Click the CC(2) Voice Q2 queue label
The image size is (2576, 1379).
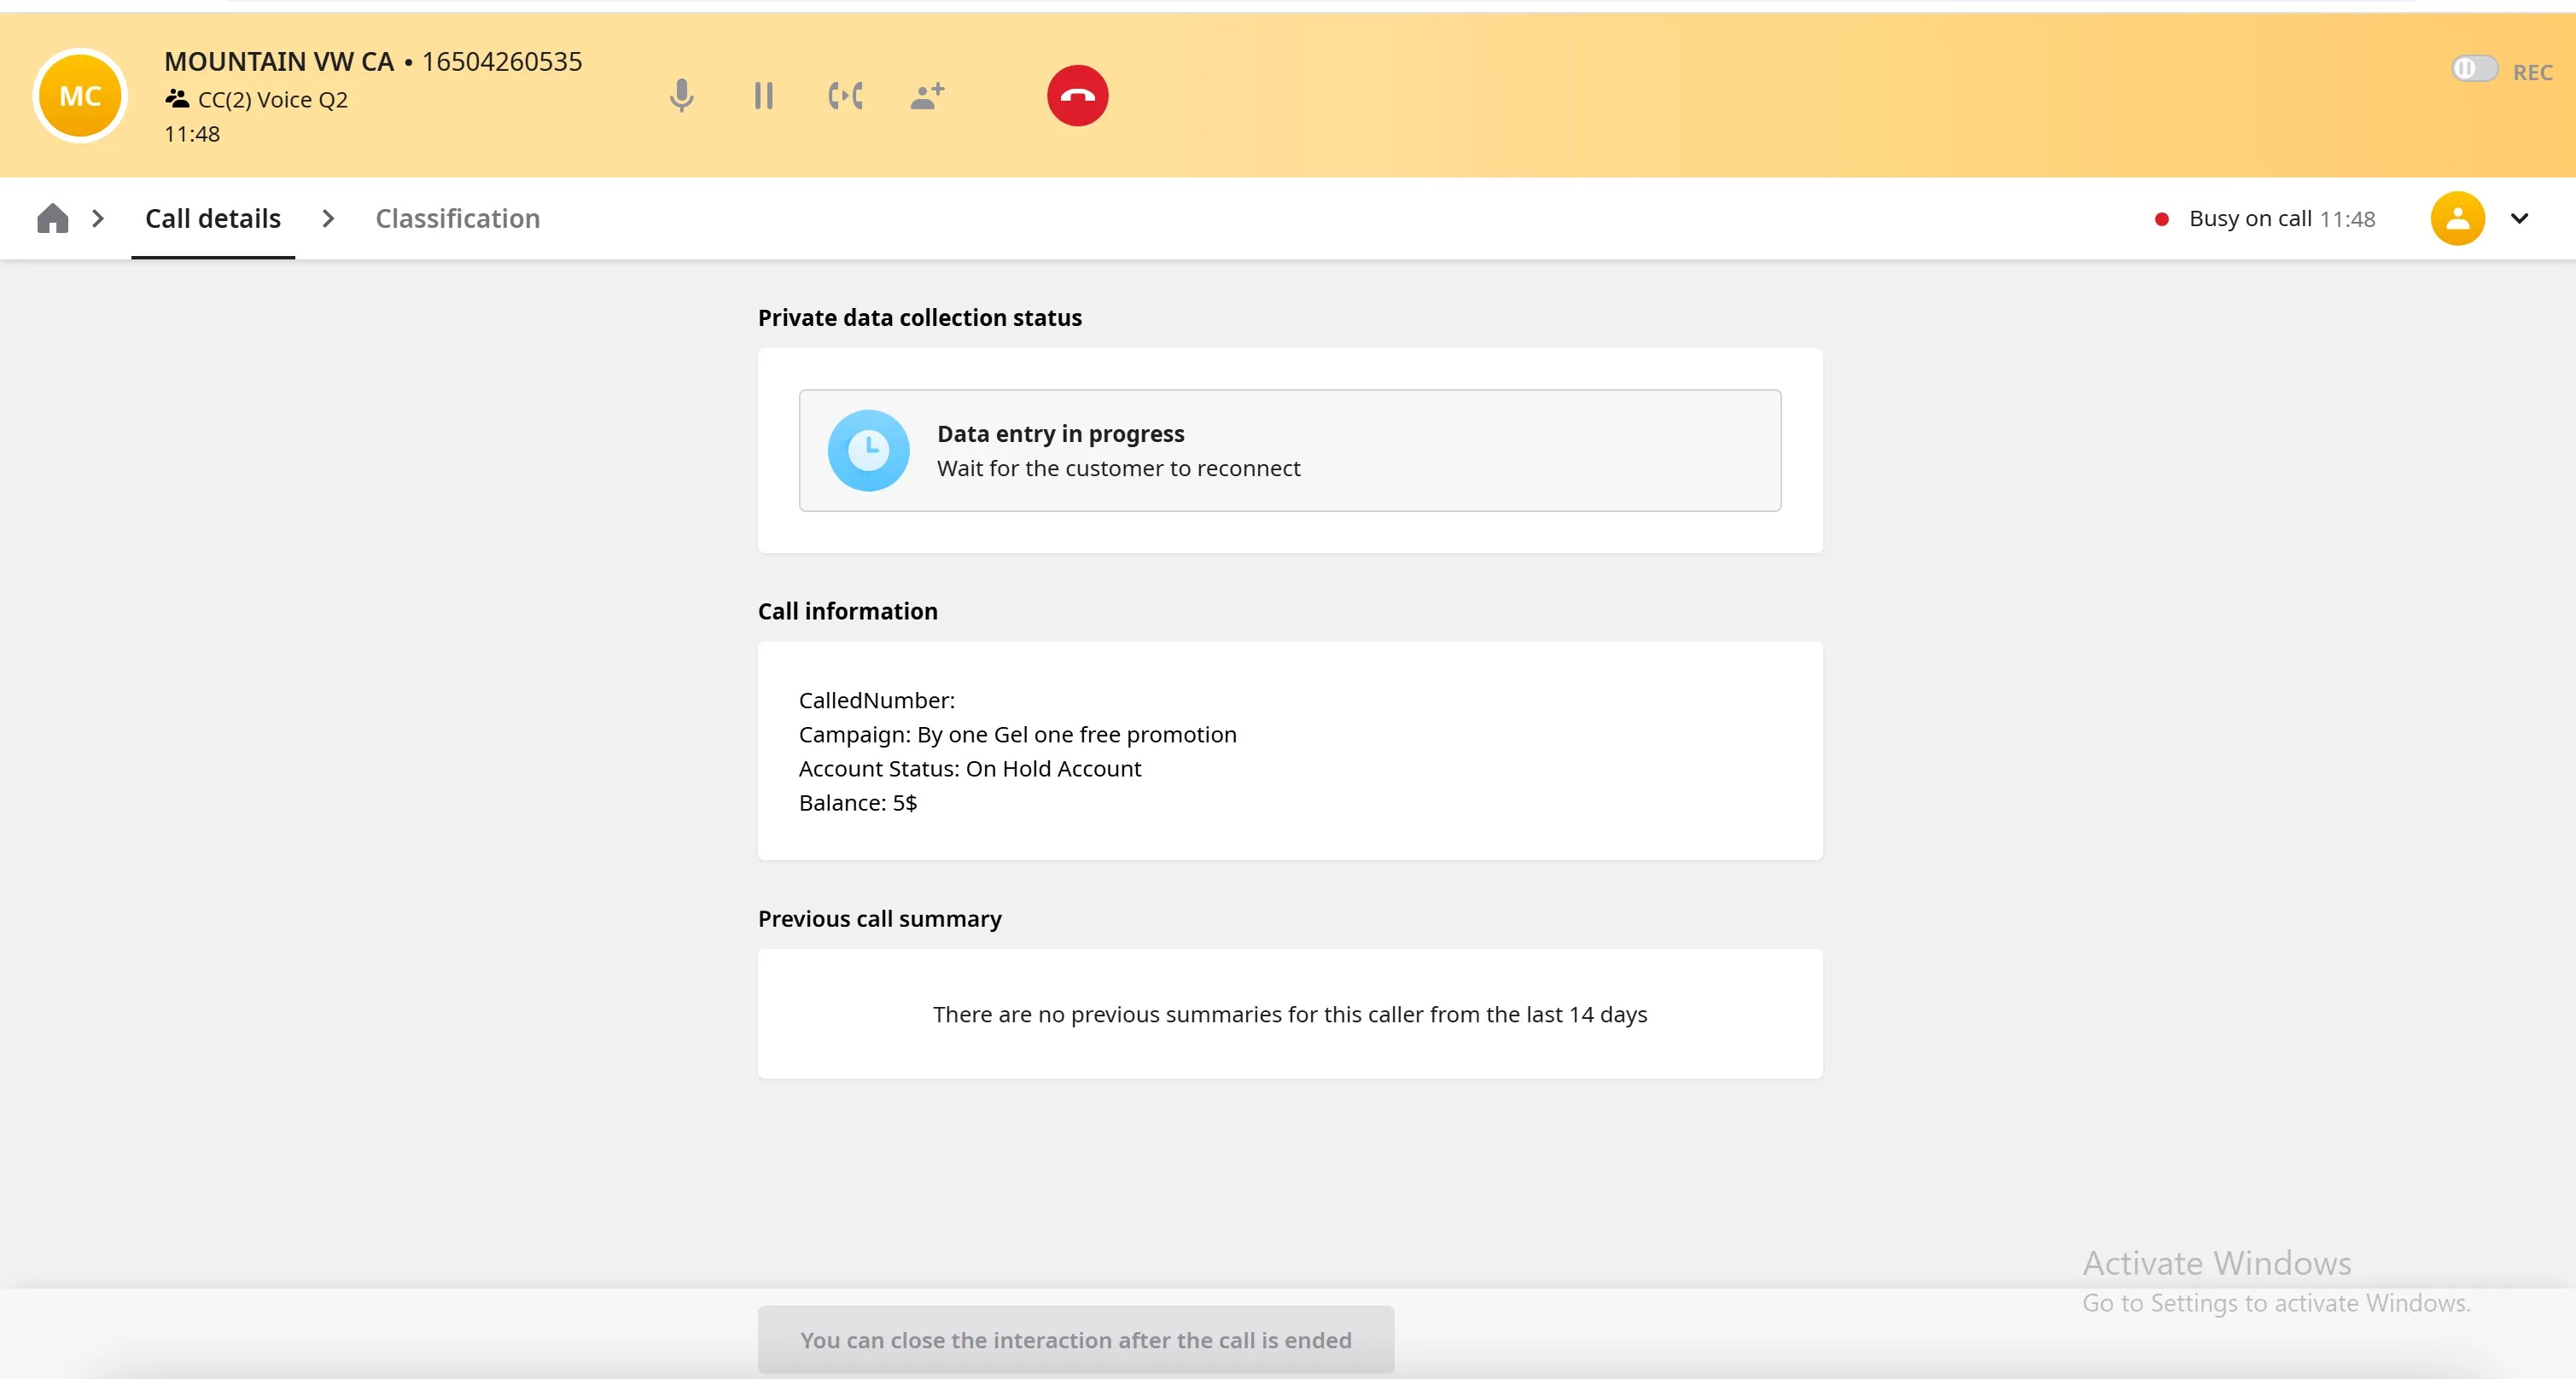click(x=273, y=100)
